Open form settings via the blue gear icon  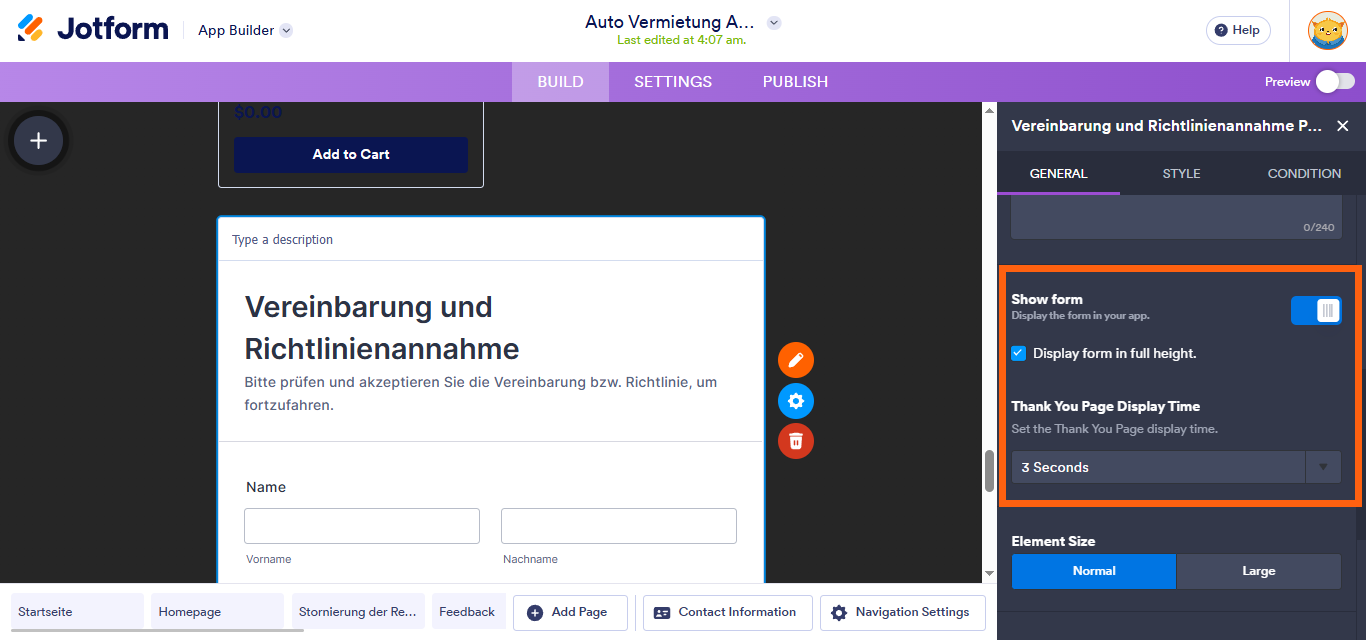click(795, 400)
